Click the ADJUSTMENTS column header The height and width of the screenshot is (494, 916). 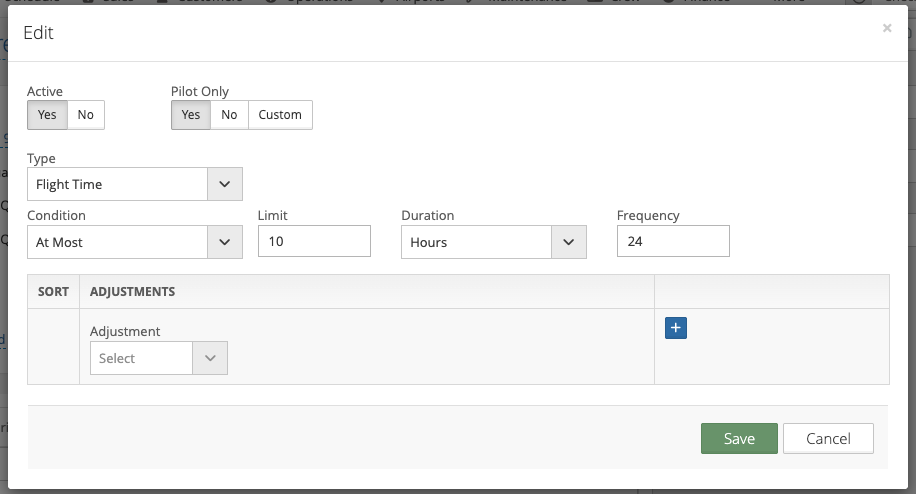[x=132, y=292]
